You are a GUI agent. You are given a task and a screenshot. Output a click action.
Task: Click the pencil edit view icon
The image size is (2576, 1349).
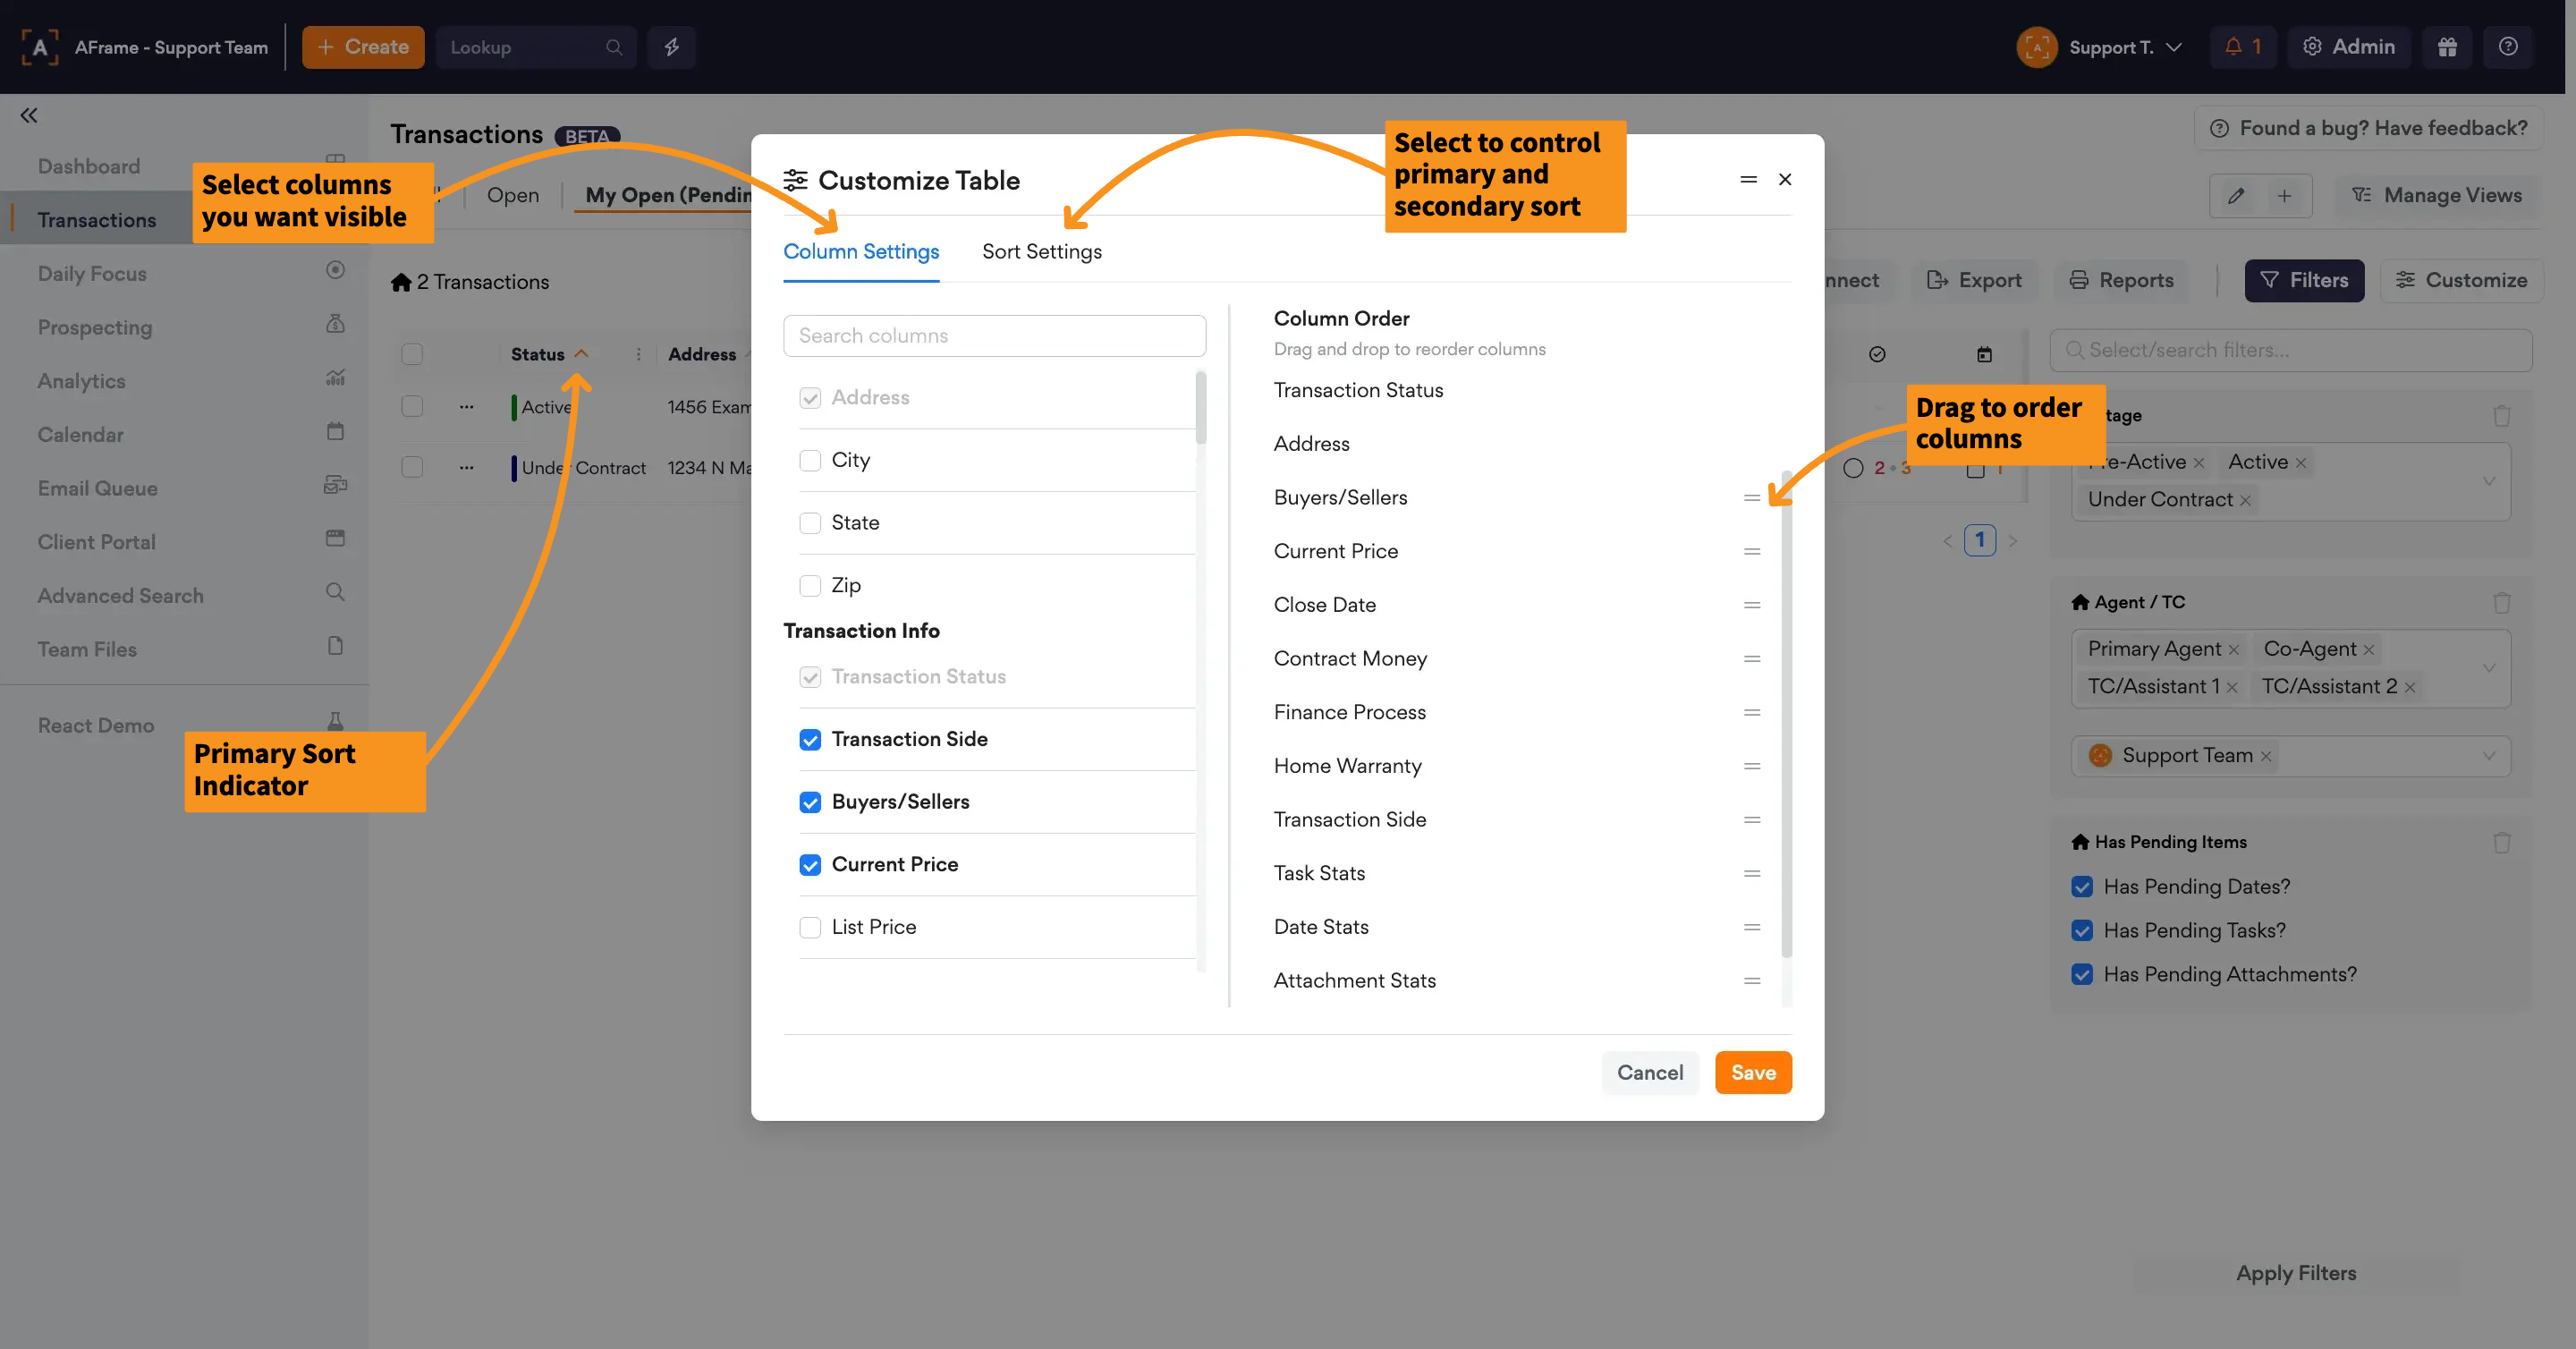(2236, 196)
